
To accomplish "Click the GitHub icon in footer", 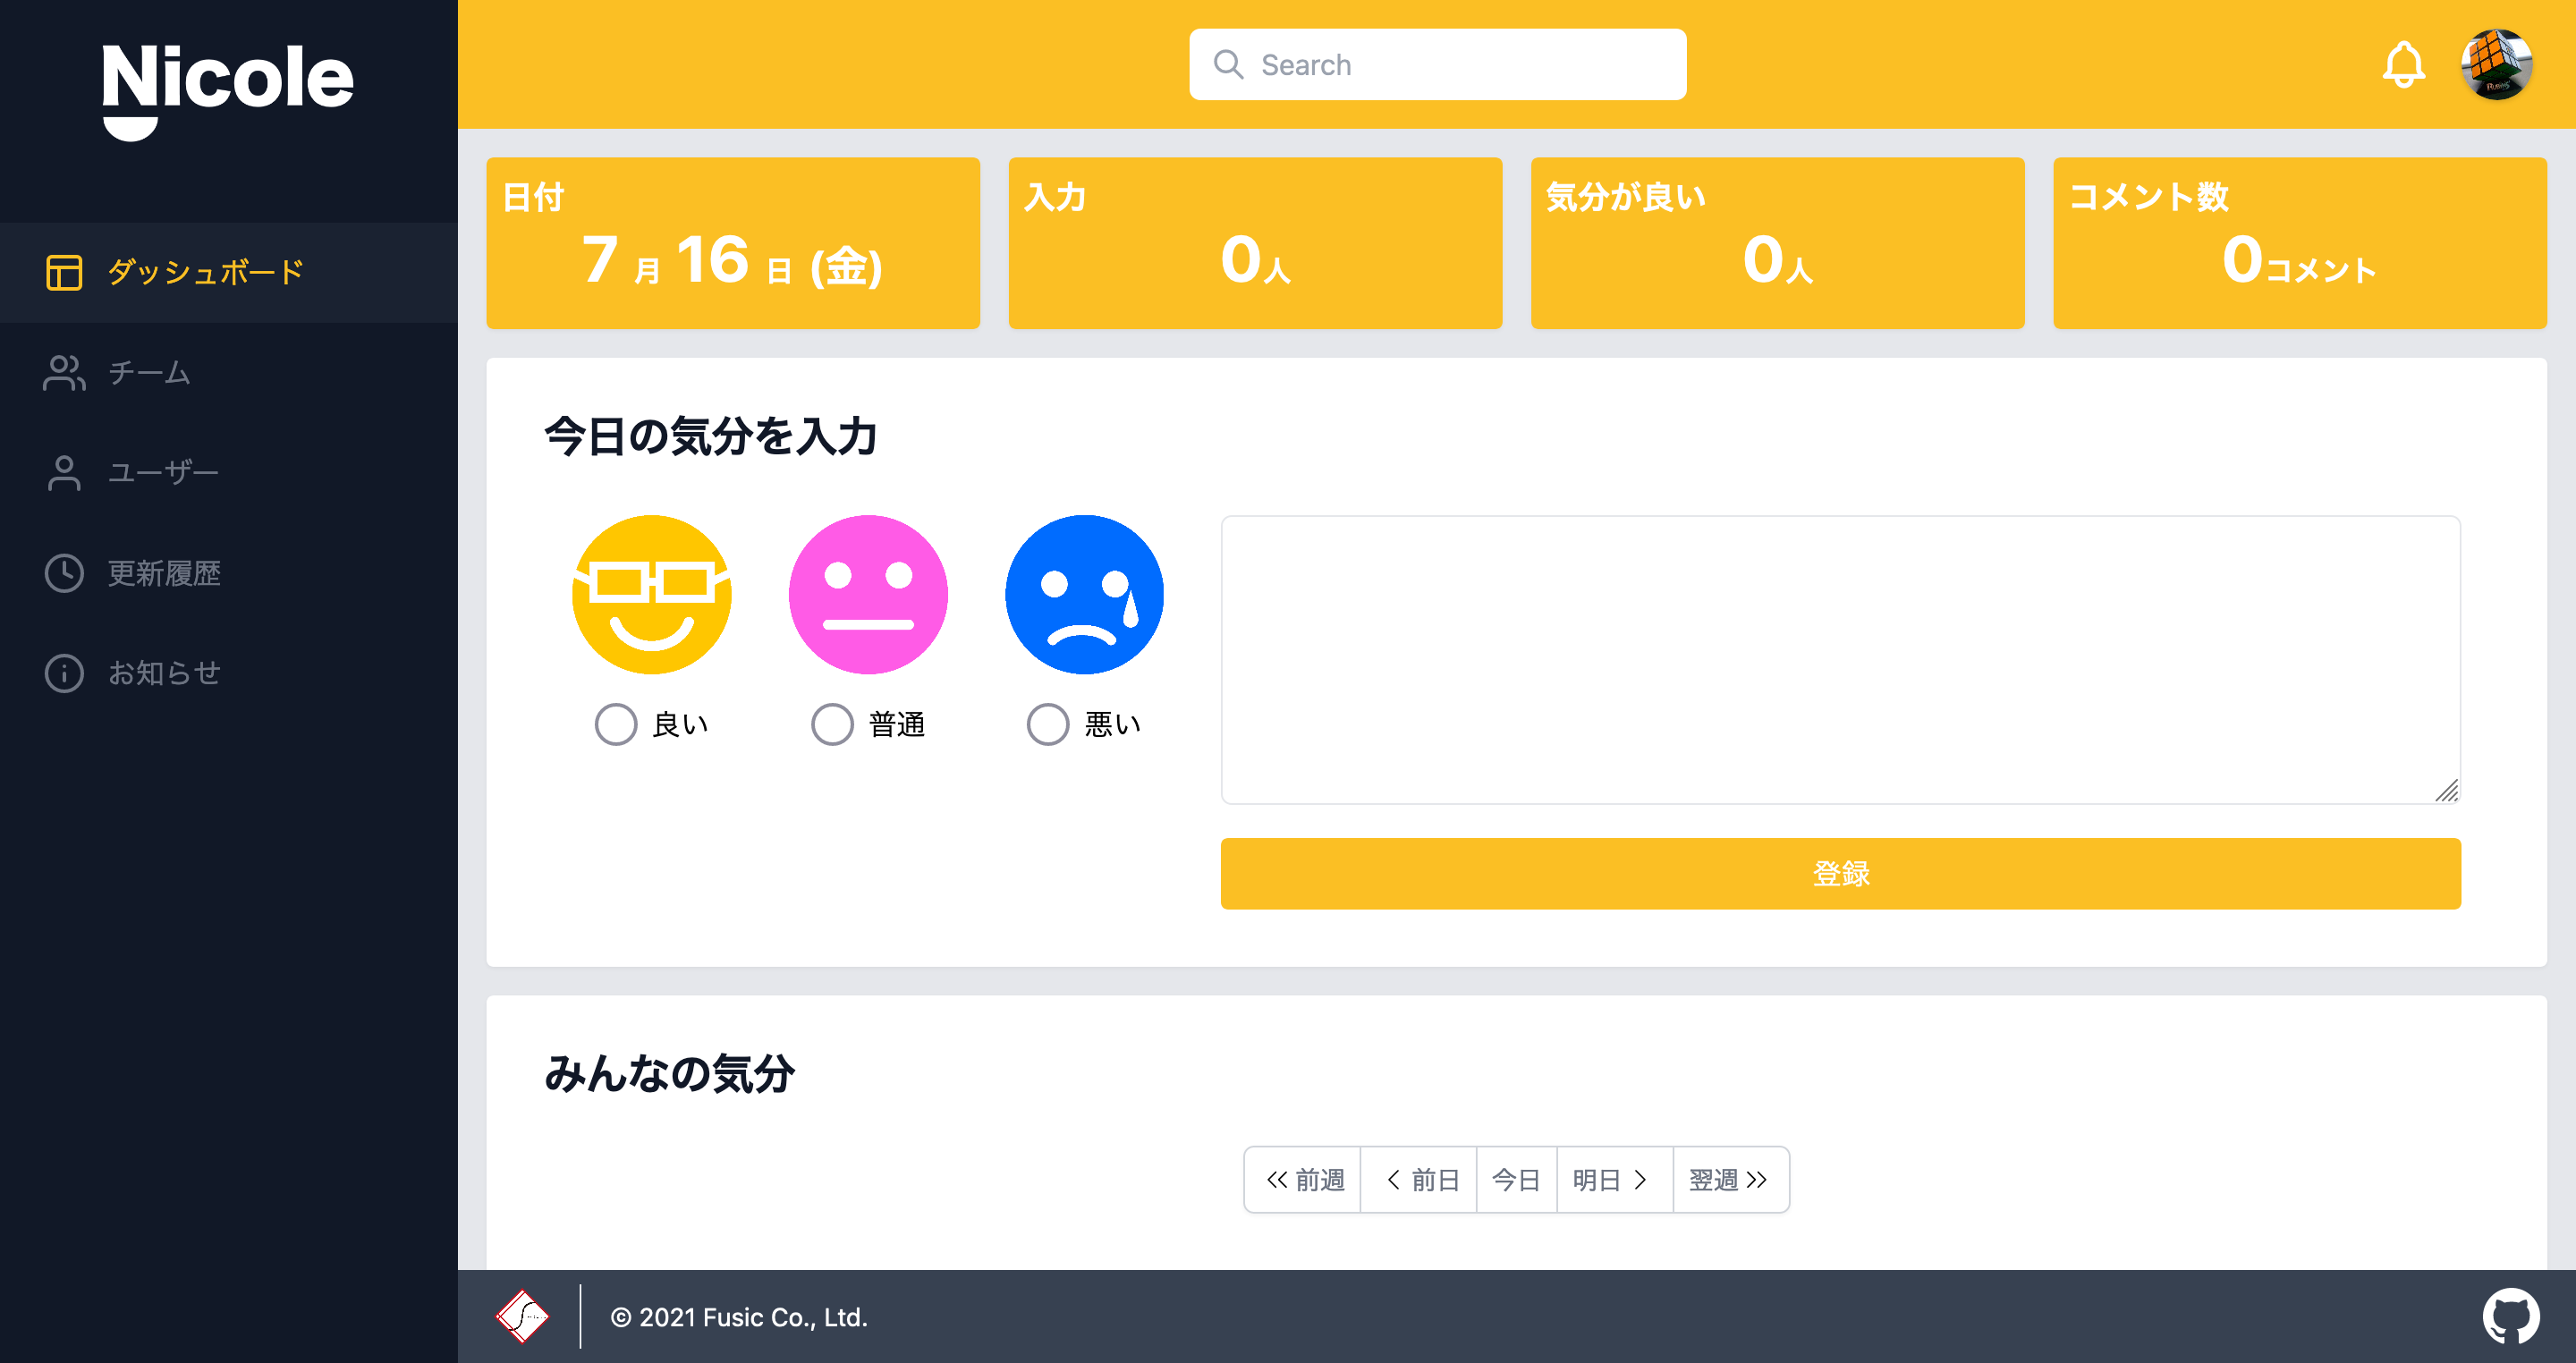I will [2510, 1316].
